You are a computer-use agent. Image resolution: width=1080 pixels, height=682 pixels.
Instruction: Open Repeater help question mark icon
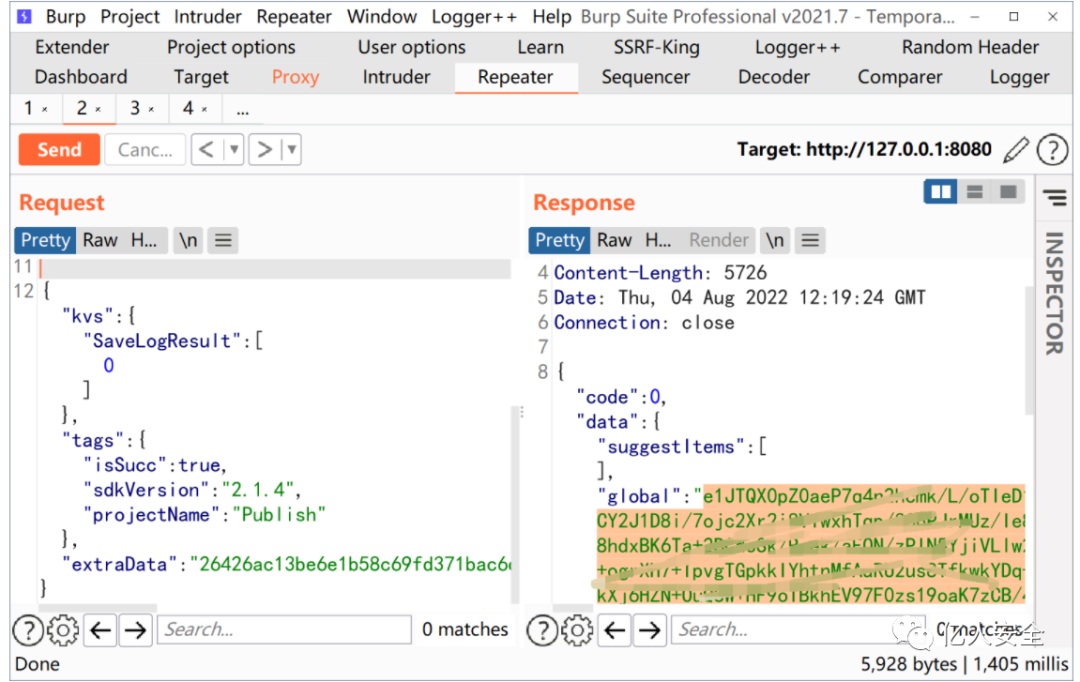coord(1052,149)
